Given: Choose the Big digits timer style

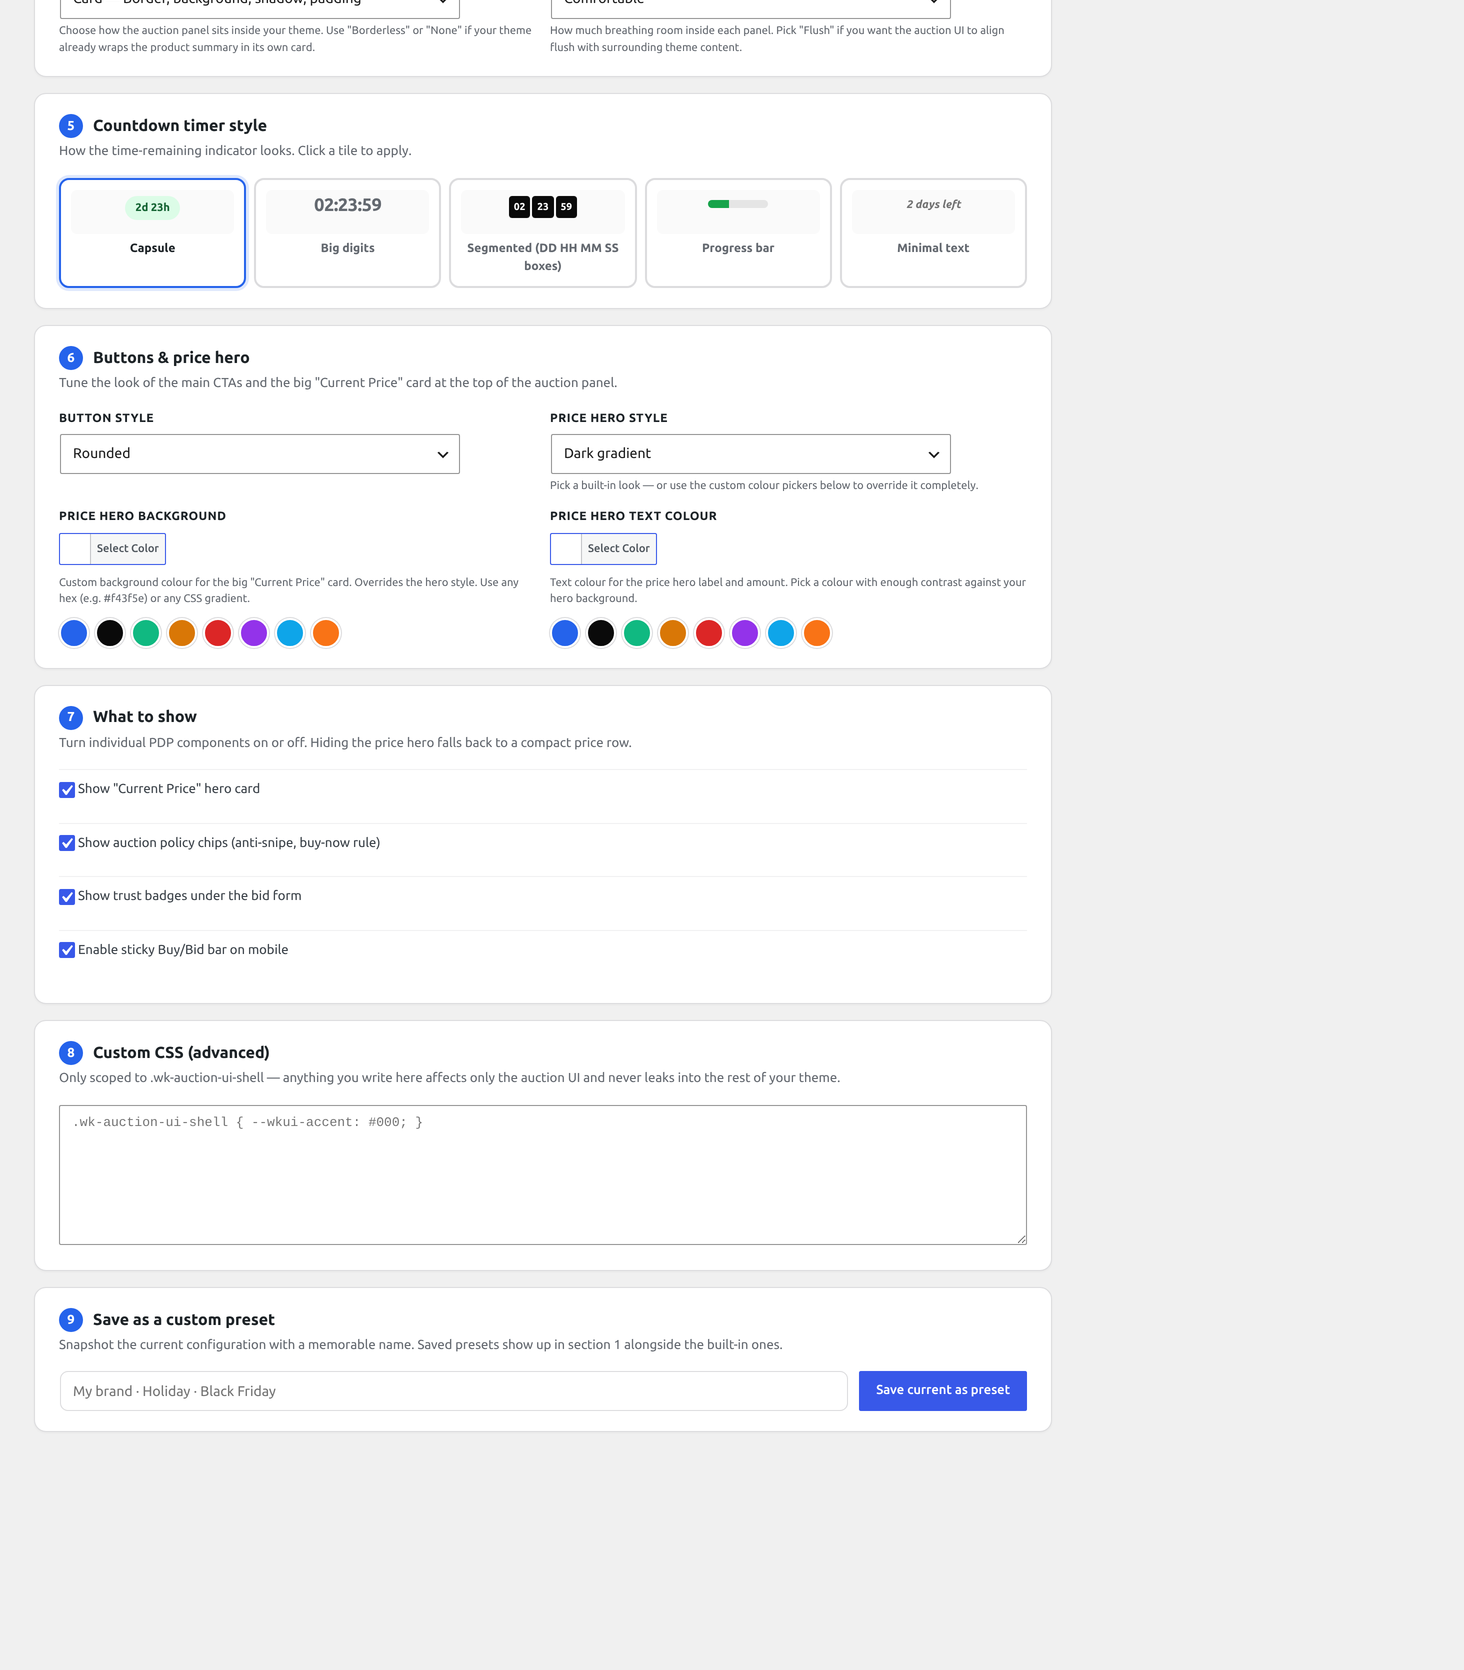Looking at the screenshot, I should [347, 233].
